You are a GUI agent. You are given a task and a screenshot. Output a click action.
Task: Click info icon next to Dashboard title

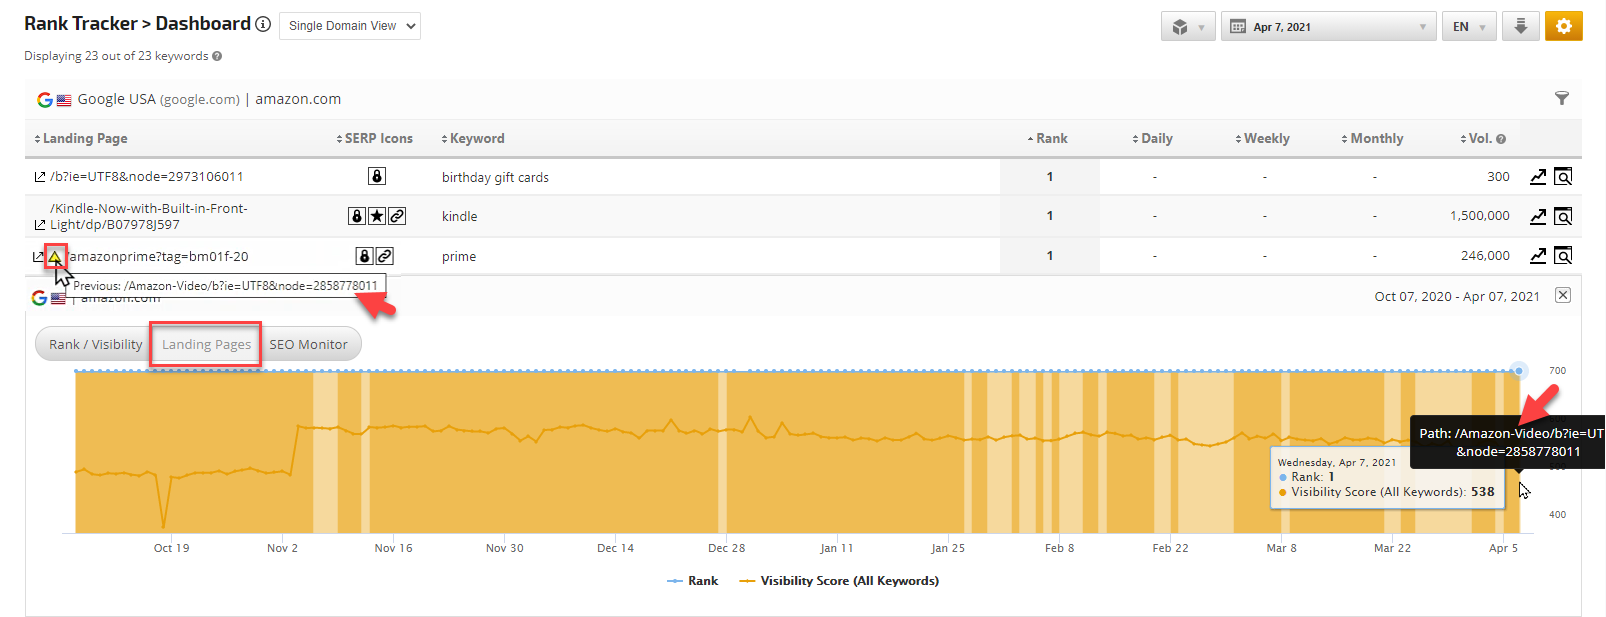coord(263,24)
